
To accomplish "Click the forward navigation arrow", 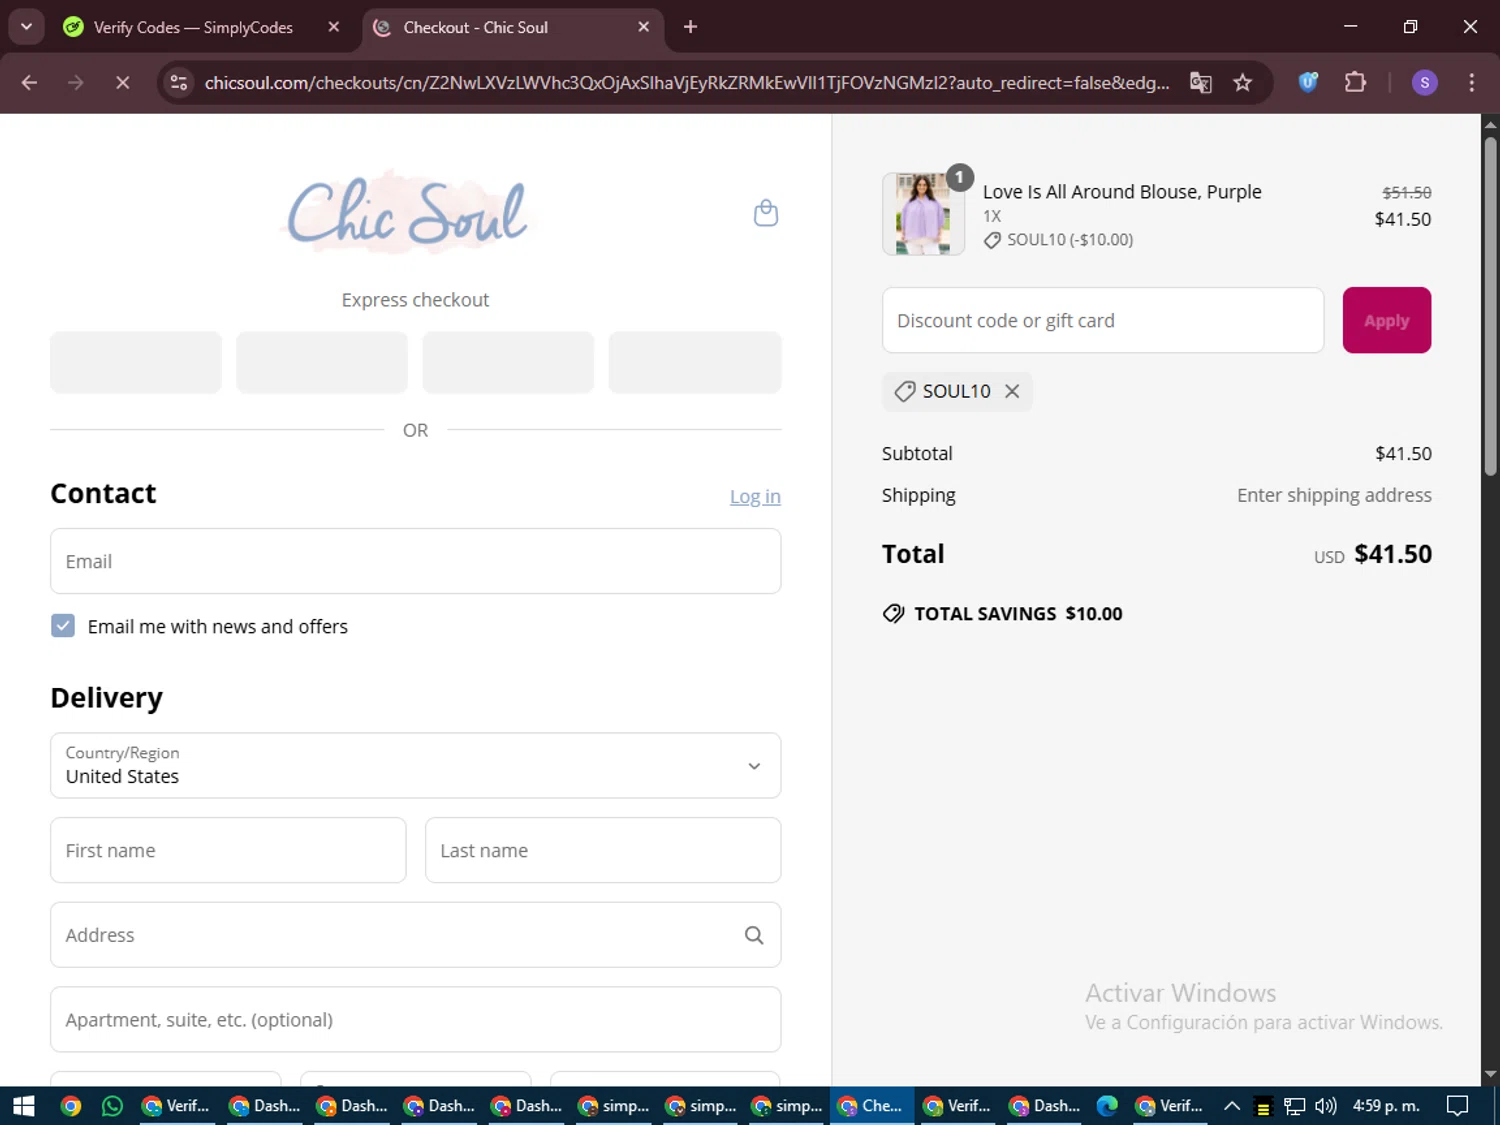I will click(76, 83).
